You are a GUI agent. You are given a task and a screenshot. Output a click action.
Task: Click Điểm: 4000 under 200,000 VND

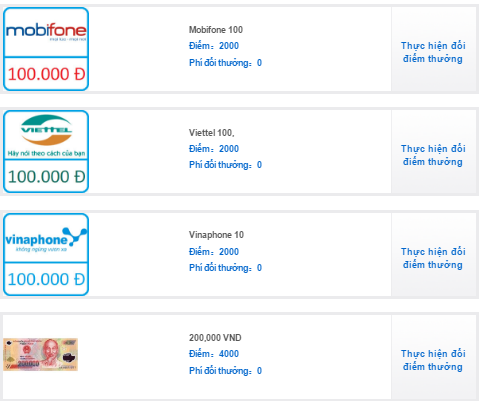[x=214, y=354]
